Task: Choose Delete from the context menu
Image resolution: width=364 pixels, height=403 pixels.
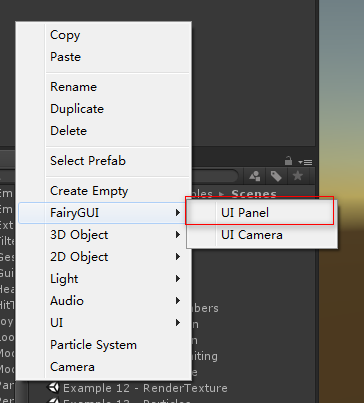Action: click(104, 131)
